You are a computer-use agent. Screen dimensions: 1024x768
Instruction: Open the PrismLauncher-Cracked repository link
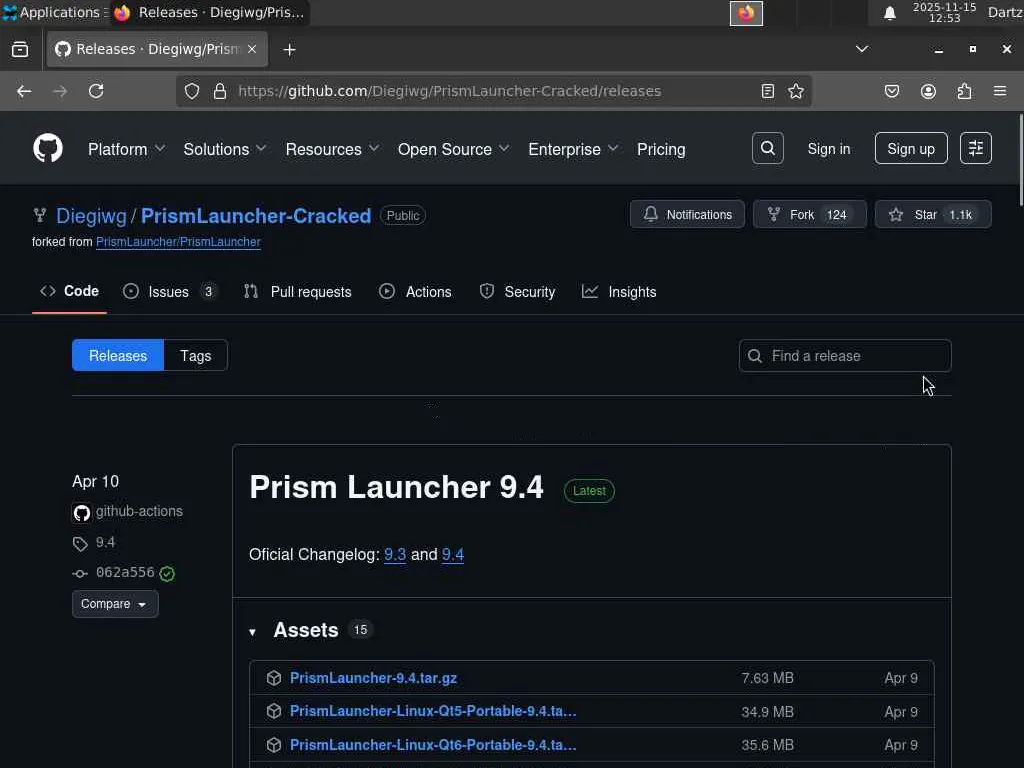point(256,216)
